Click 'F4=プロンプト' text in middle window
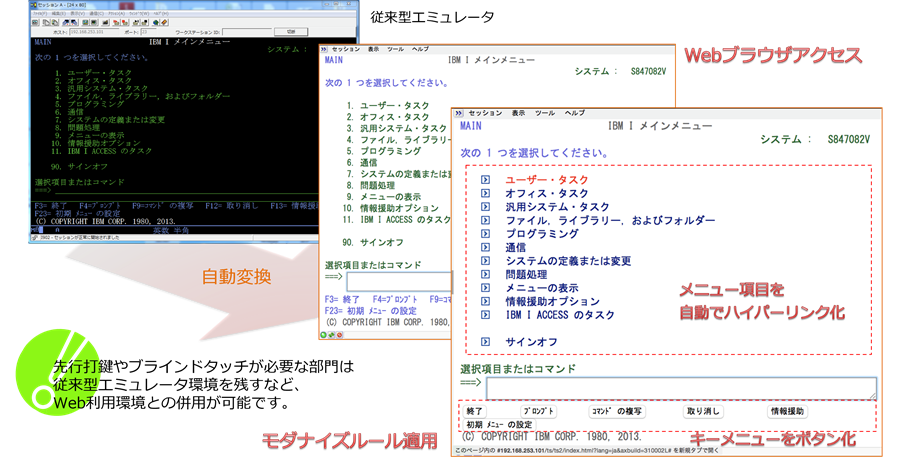 395,299
